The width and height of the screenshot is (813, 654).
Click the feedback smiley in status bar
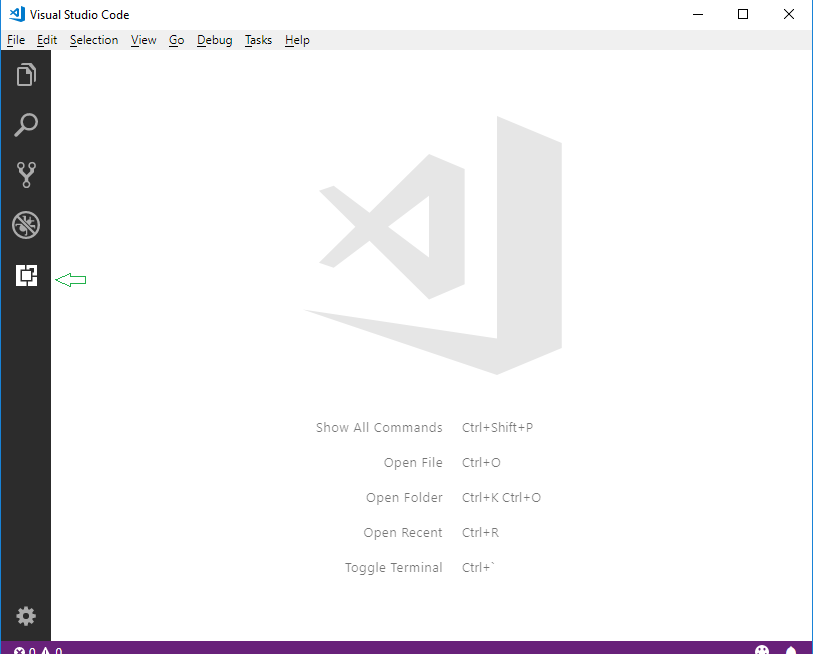pyautogui.click(x=762, y=650)
